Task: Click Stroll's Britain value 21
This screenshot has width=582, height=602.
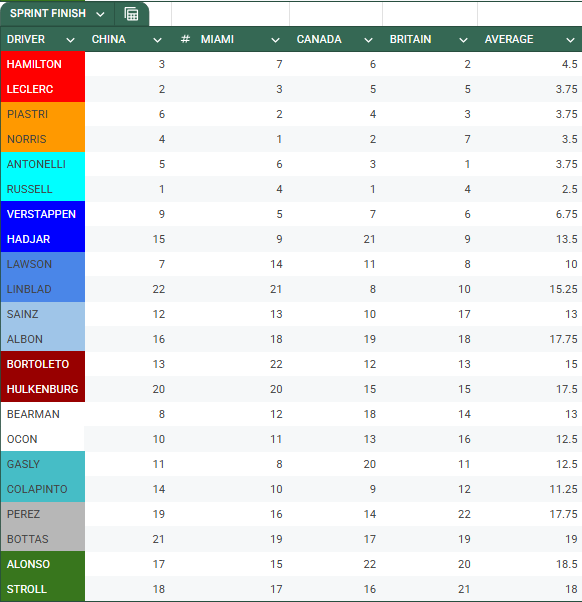Action: coord(464,589)
